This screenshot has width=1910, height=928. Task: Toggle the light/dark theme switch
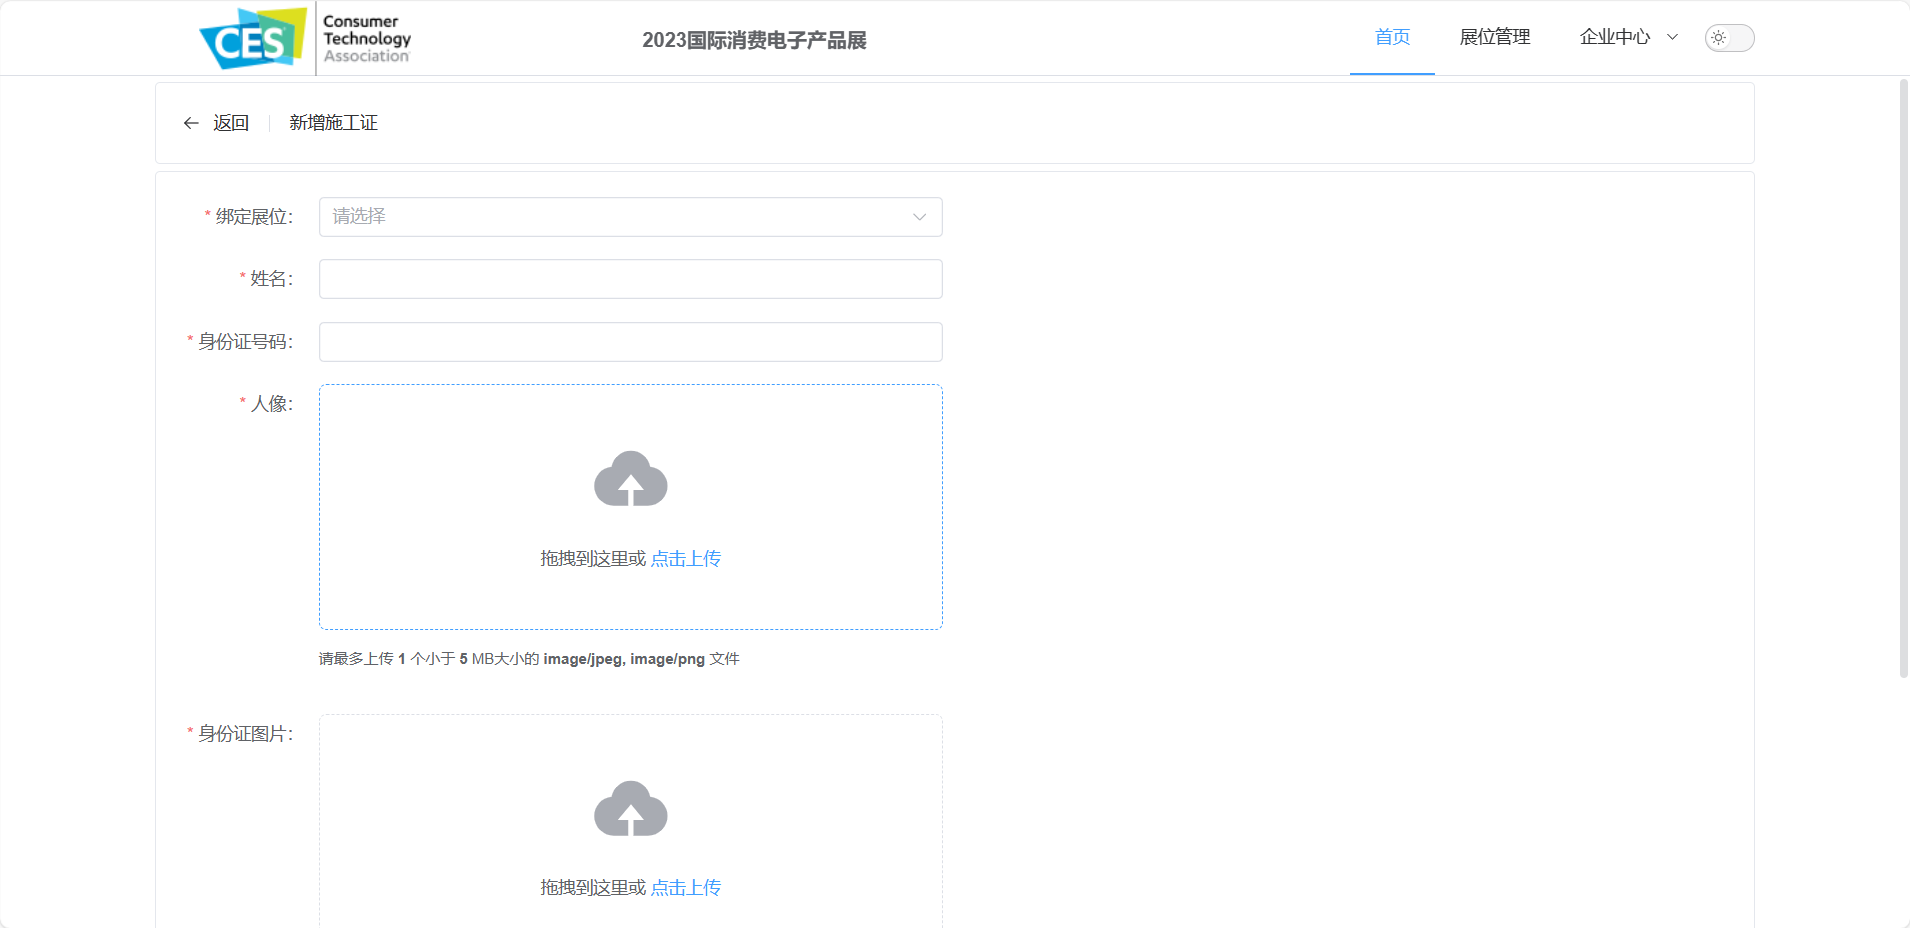point(1729,38)
